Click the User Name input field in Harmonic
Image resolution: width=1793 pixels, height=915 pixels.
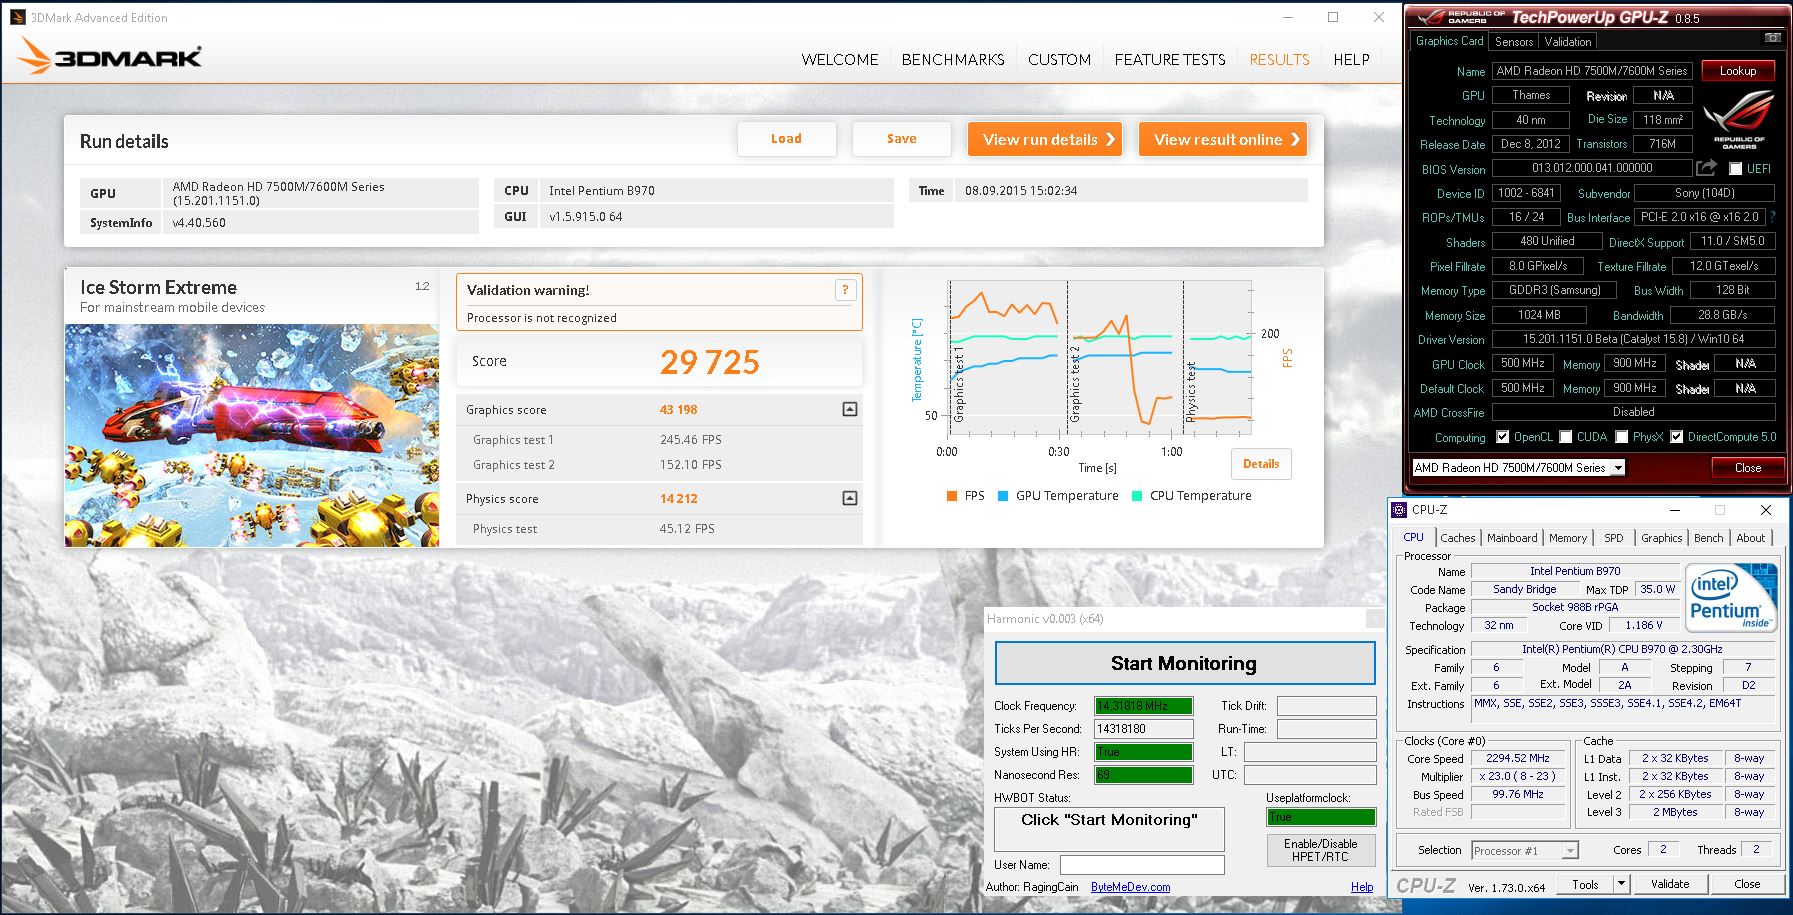[1142, 865]
